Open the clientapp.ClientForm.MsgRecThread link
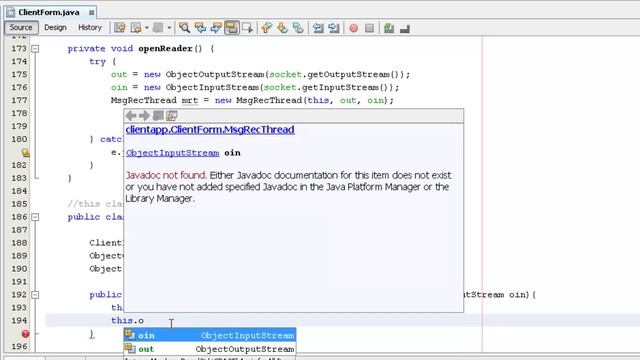Viewport: 640px width, 360px height. tap(210, 130)
